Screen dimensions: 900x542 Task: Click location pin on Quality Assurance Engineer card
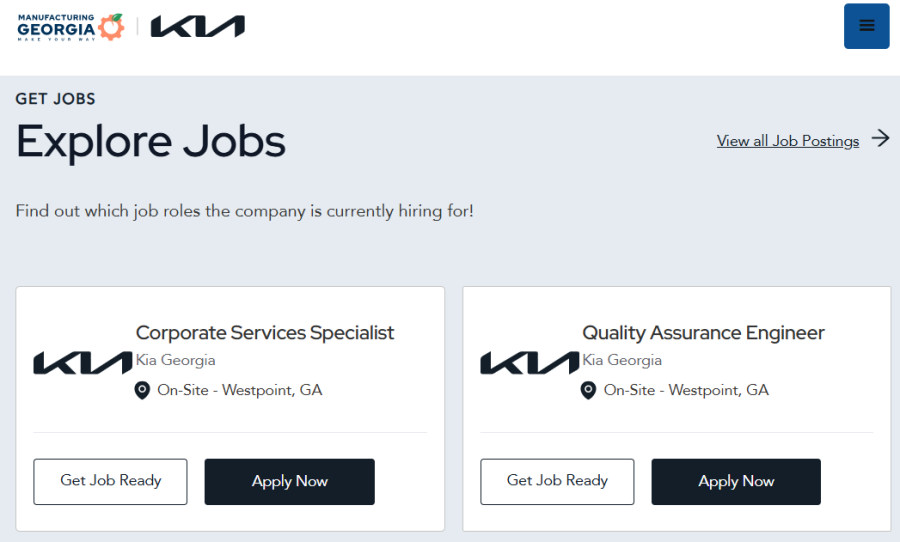[589, 390]
